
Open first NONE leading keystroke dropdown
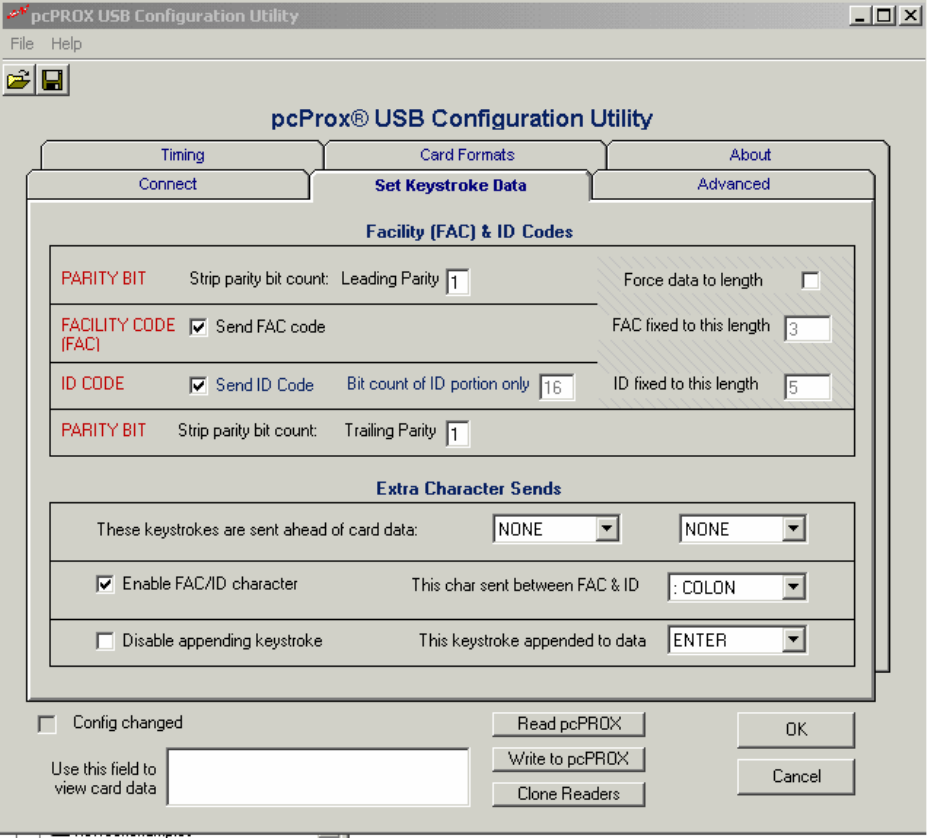(607, 529)
